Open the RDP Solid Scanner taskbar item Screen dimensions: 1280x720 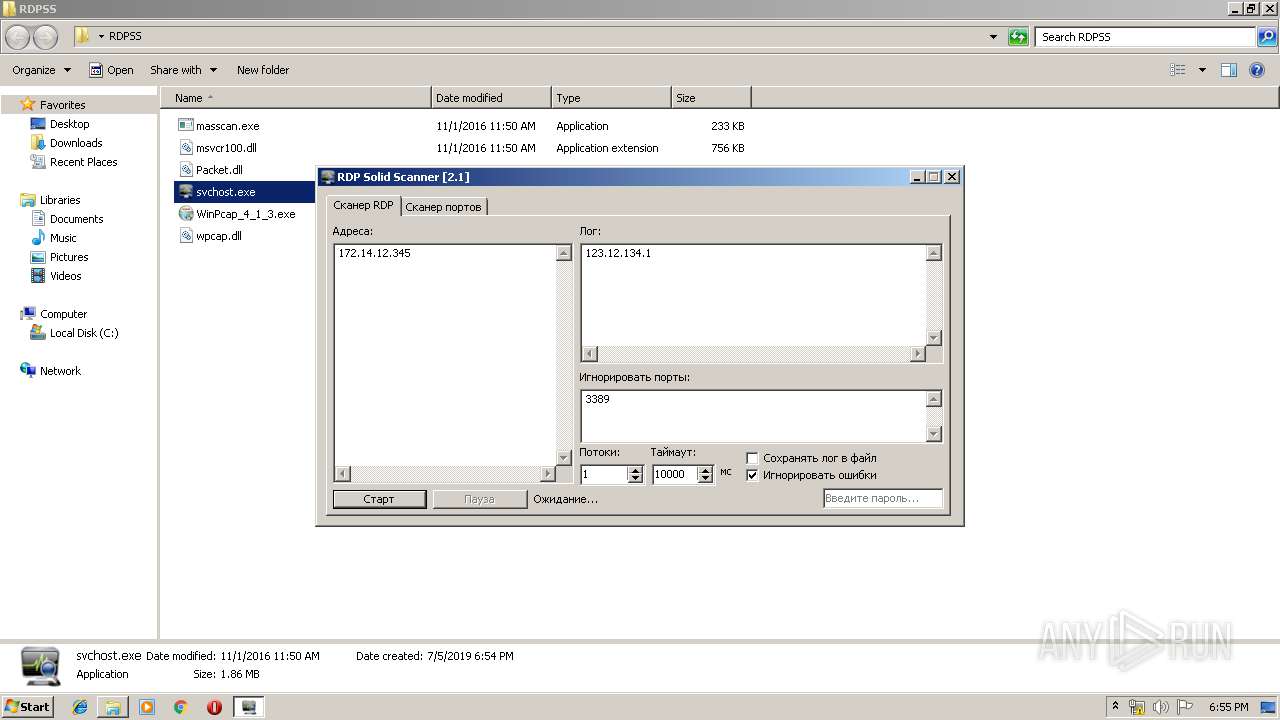tap(249, 707)
